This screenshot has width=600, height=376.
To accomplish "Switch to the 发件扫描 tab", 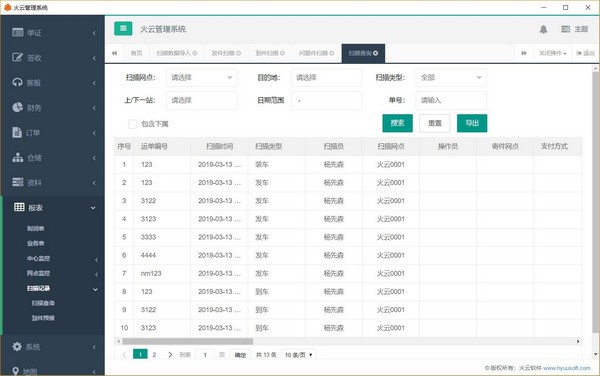I will click(x=223, y=53).
